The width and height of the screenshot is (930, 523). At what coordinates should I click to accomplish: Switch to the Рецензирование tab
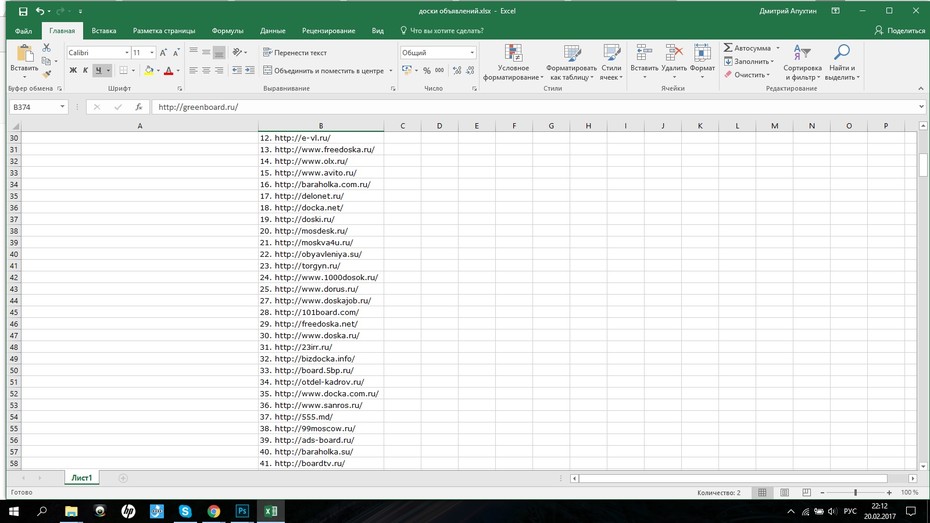click(x=328, y=31)
